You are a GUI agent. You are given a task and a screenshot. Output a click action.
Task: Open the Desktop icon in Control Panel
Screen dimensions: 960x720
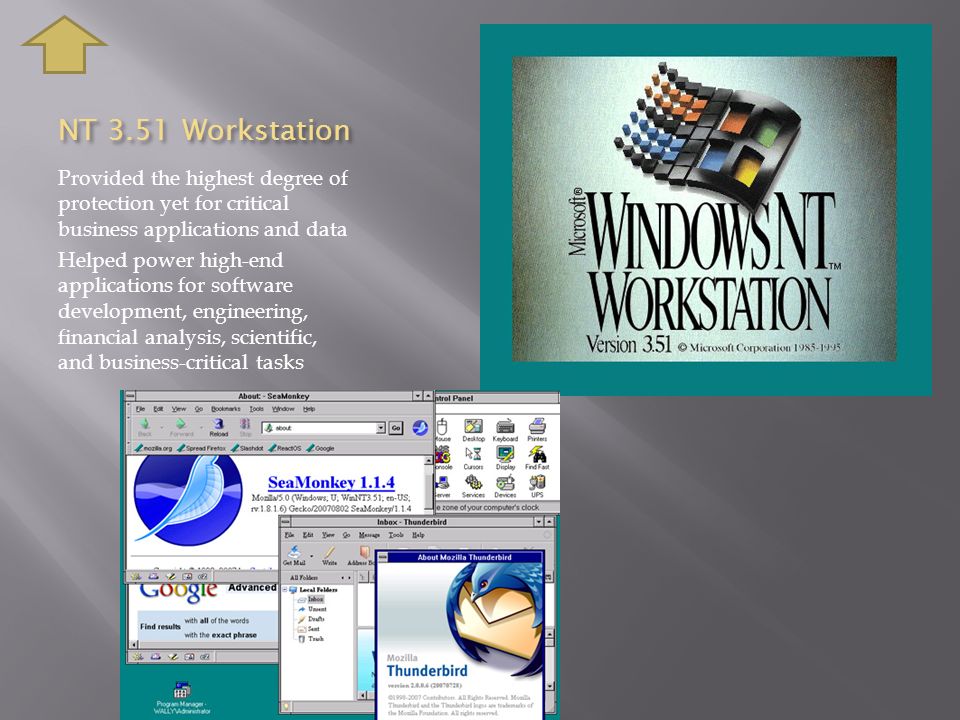click(473, 430)
